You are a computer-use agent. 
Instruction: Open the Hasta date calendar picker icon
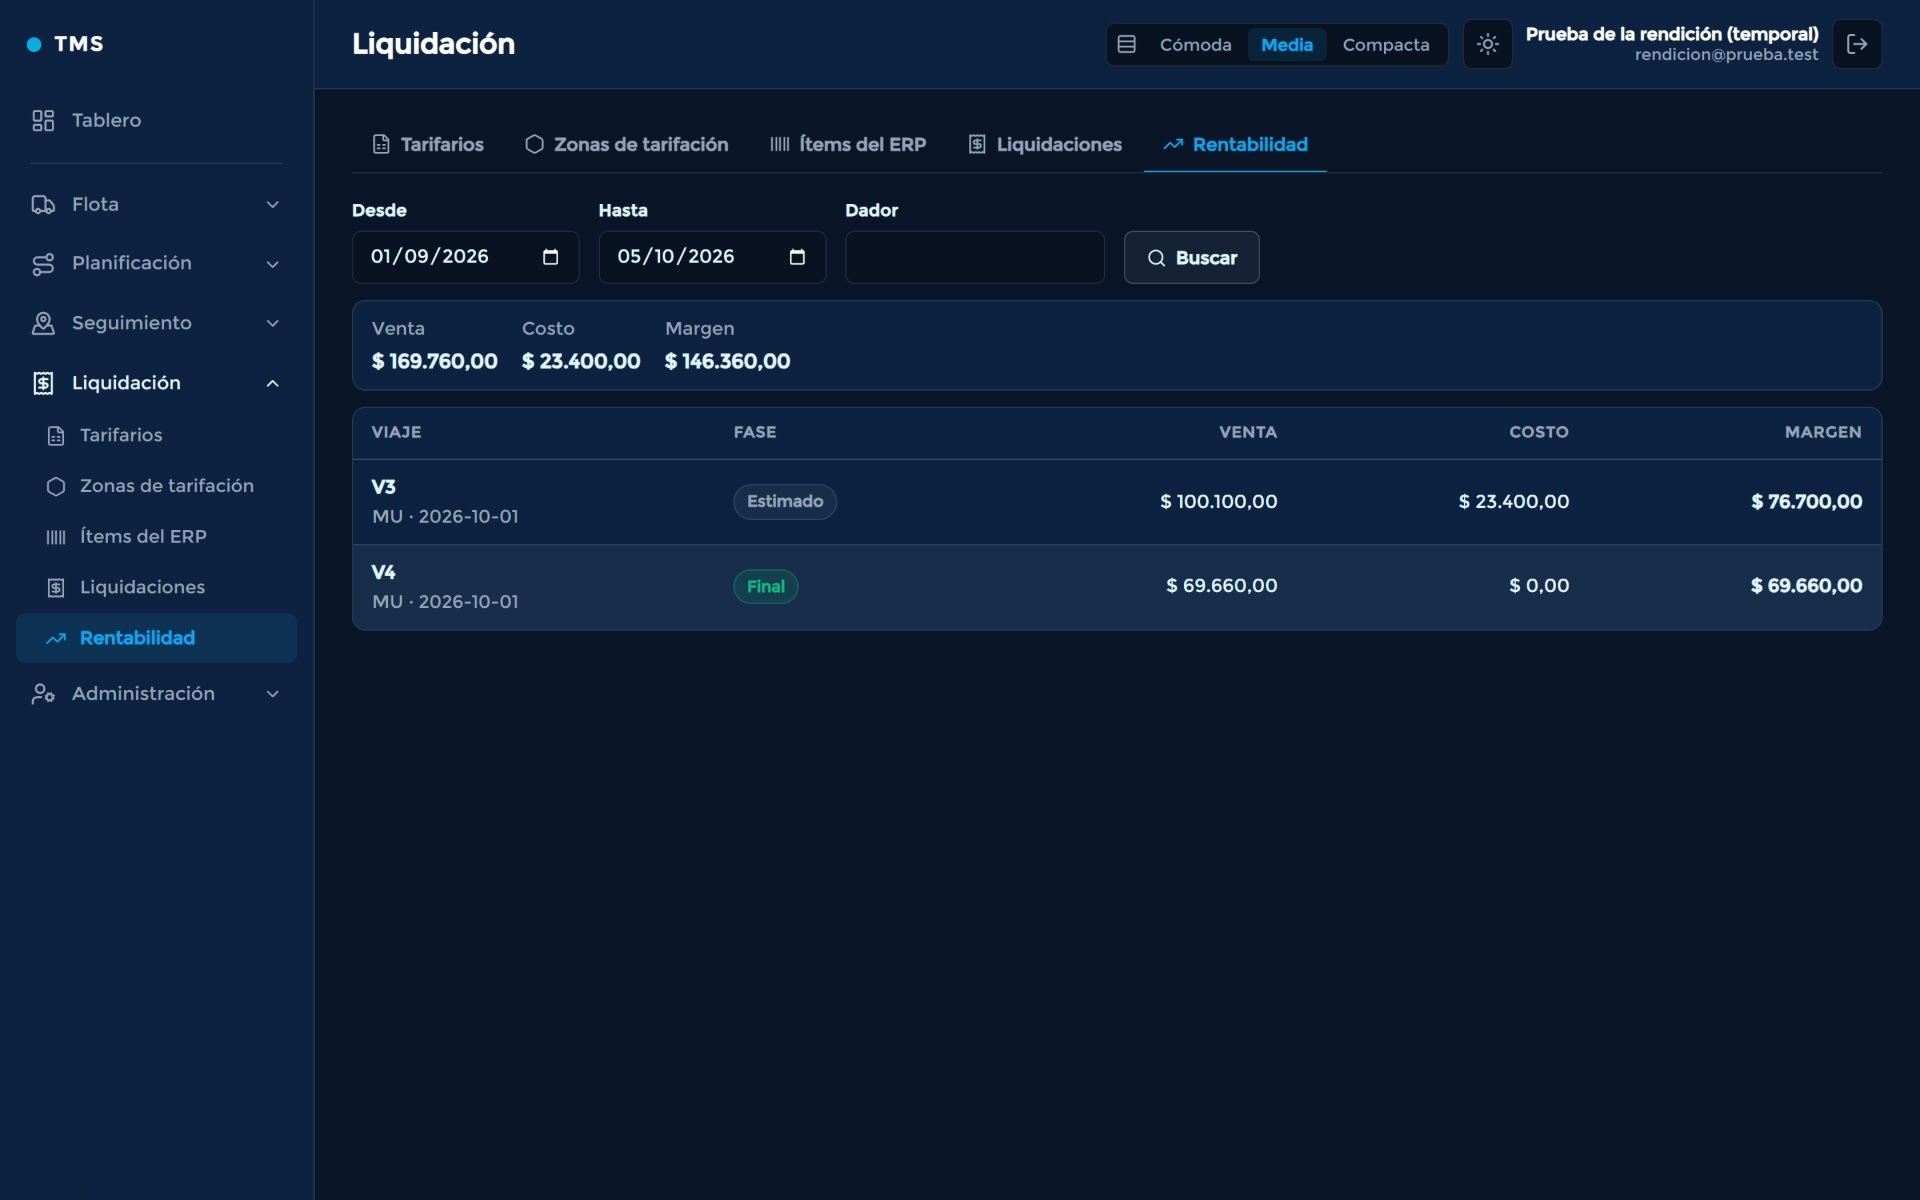[x=797, y=257]
